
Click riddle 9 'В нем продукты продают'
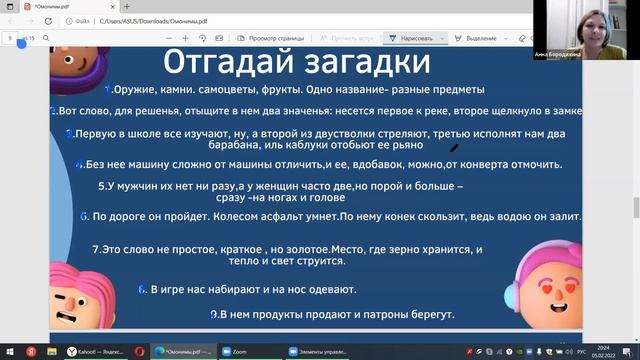(x=332, y=314)
